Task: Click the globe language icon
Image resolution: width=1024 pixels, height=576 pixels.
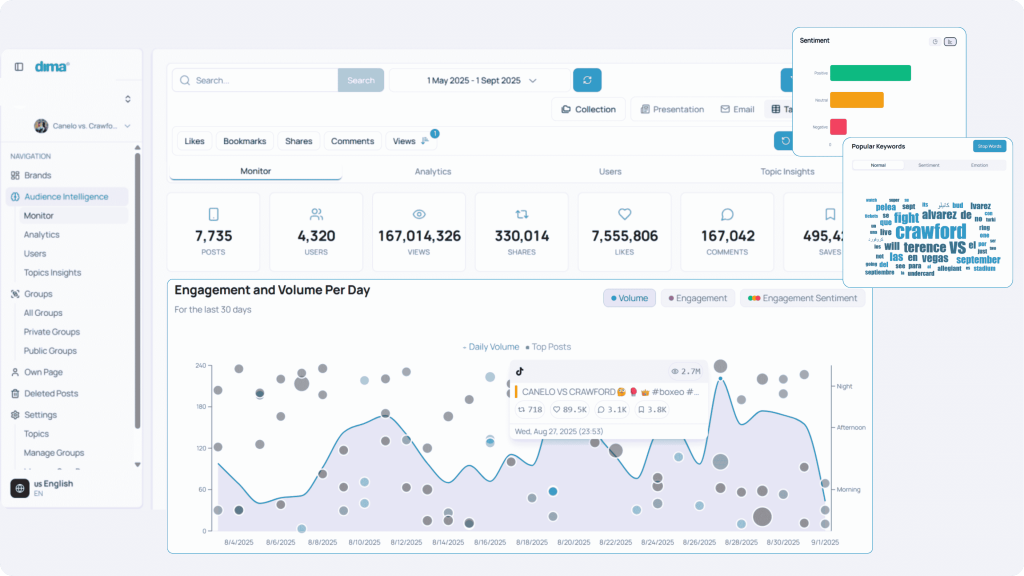Action: click(19, 488)
